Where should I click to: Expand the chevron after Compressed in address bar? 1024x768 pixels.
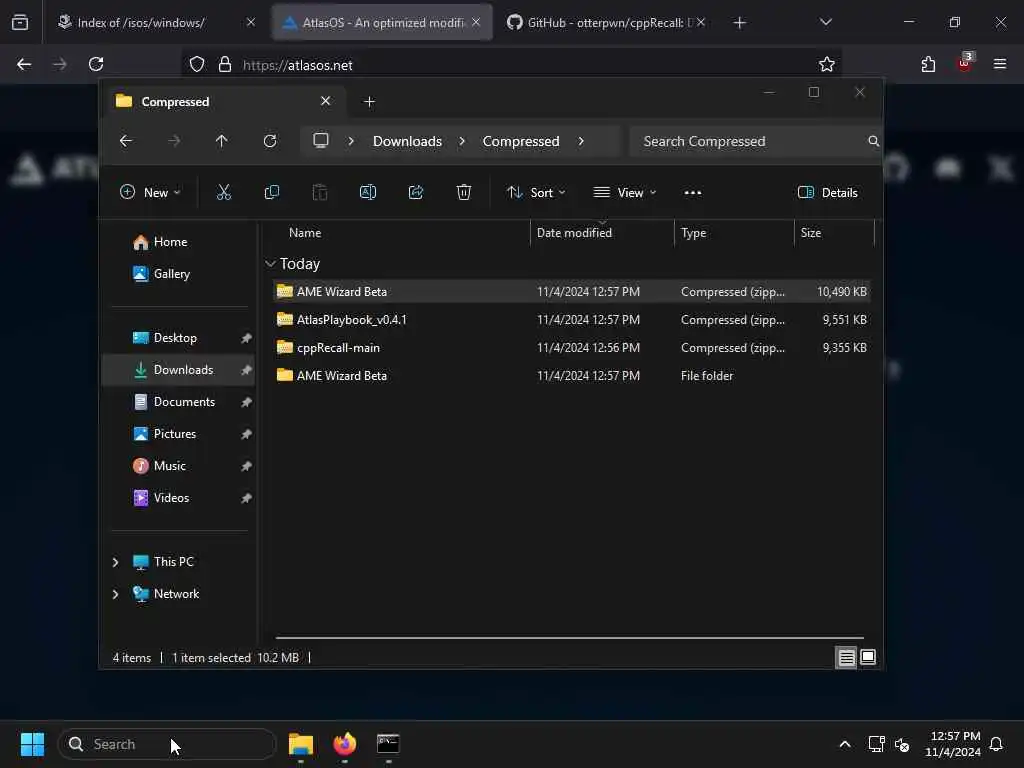click(x=581, y=141)
